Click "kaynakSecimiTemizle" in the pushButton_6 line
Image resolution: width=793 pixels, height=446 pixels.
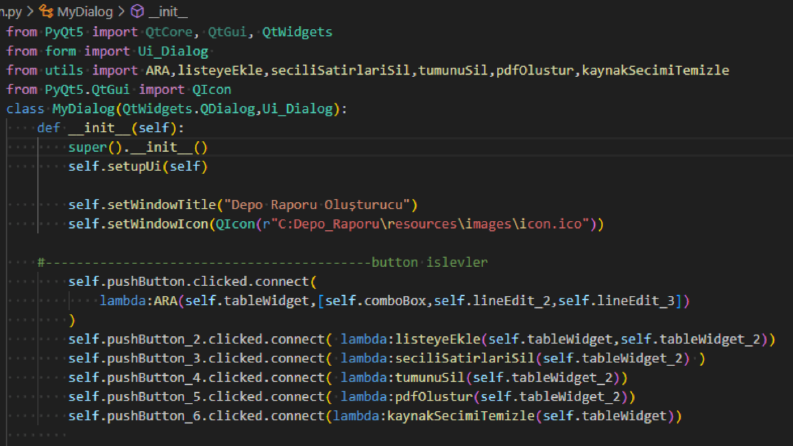pyautogui.click(x=461, y=416)
